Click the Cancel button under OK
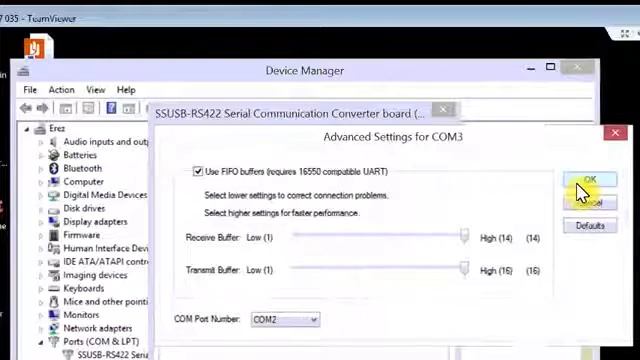This screenshot has width=640, height=360. 590,203
